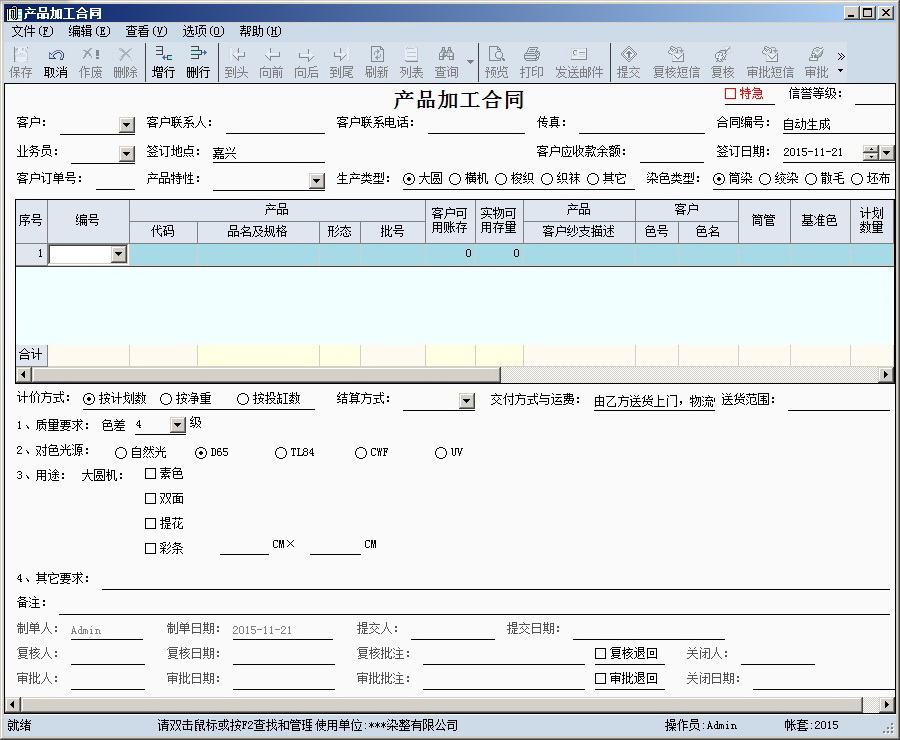Click the 复核短信 toolbar icon
The height and width of the screenshot is (740, 900).
click(676, 62)
